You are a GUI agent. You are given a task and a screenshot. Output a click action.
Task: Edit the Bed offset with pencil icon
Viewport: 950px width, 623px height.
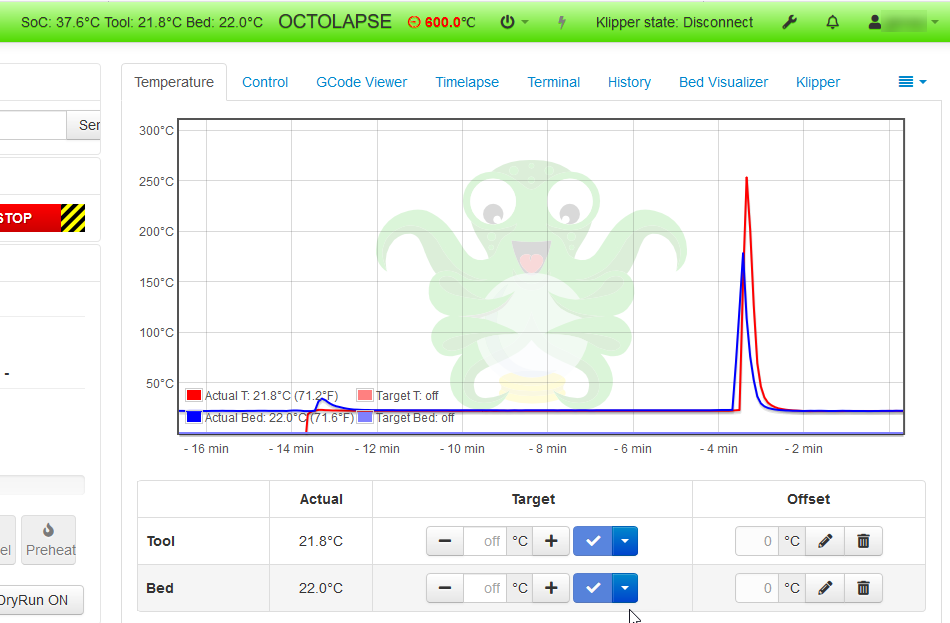click(825, 588)
